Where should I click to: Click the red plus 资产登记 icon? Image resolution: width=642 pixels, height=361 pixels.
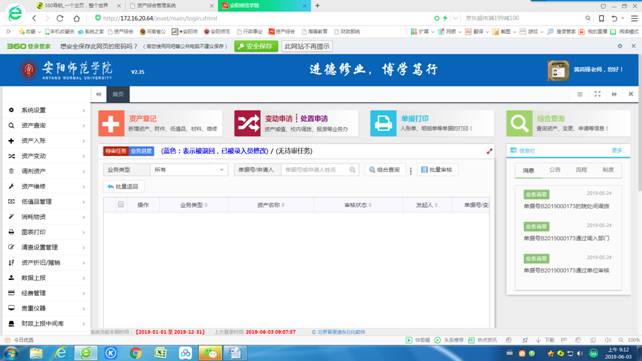tap(111, 123)
